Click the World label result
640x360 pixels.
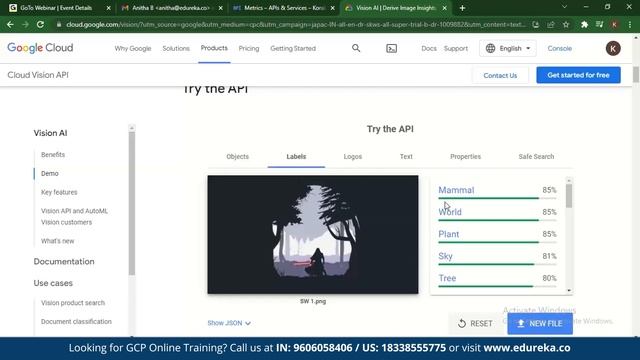point(450,212)
